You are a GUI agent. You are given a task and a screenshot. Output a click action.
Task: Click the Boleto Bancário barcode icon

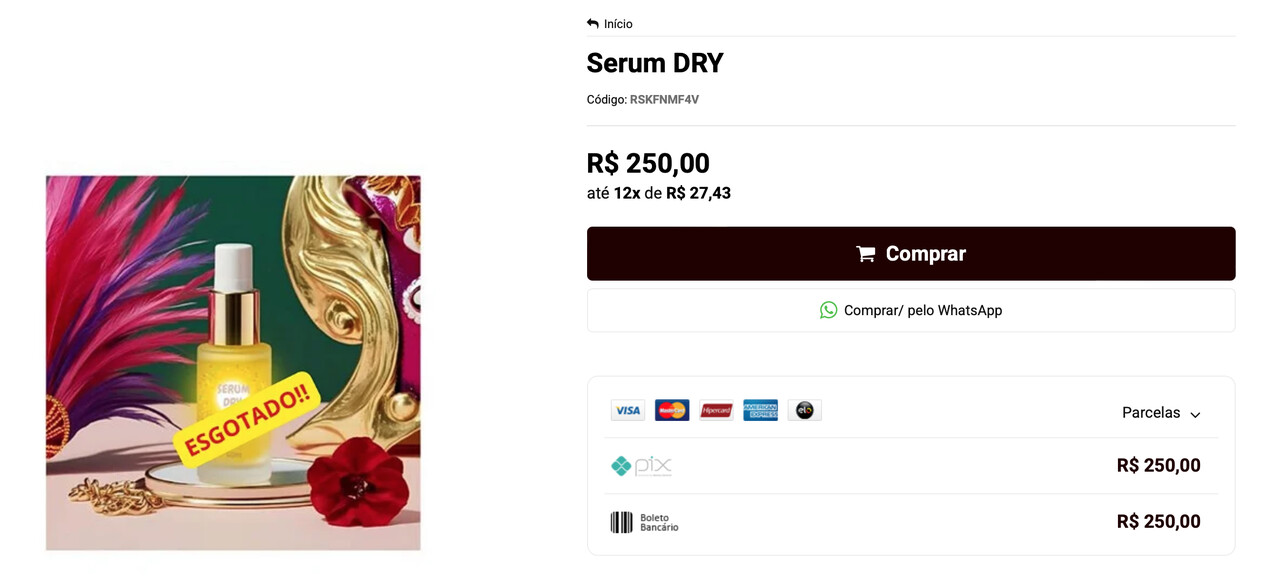622,522
